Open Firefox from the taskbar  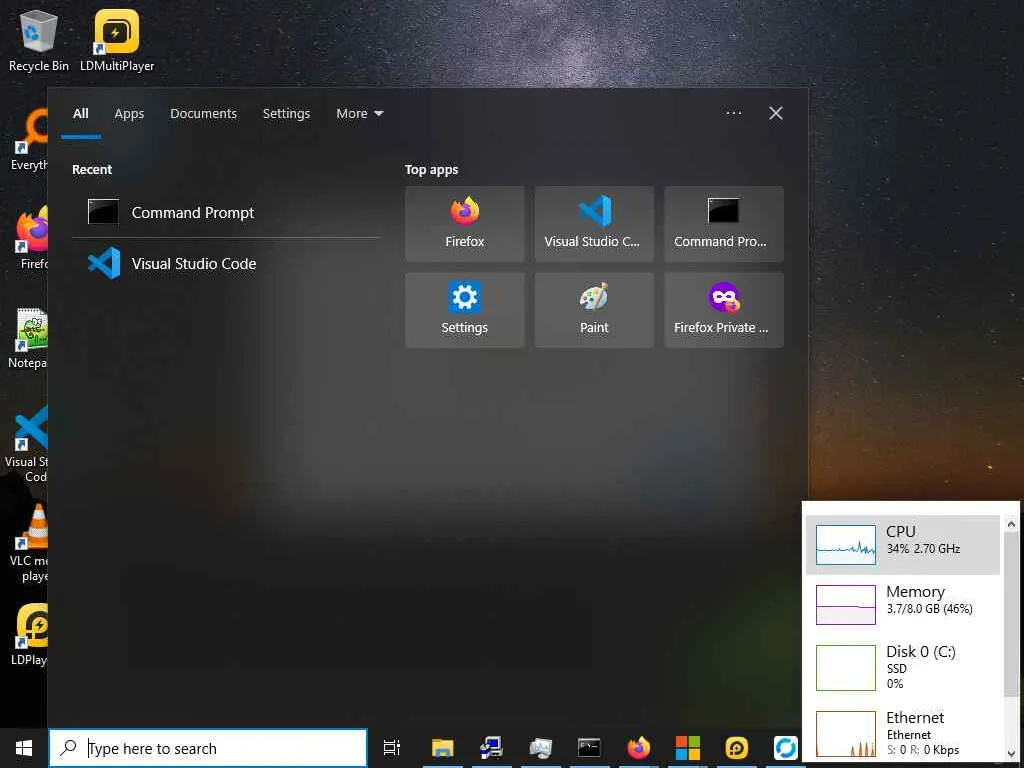(x=639, y=748)
